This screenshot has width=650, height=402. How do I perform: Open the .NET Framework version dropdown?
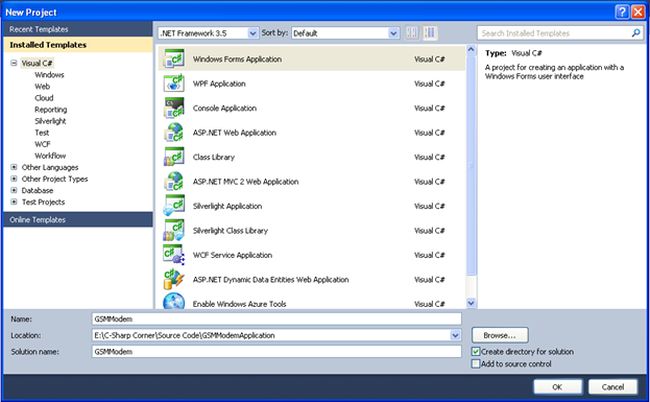pyautogui.click(x=252, y=33)
